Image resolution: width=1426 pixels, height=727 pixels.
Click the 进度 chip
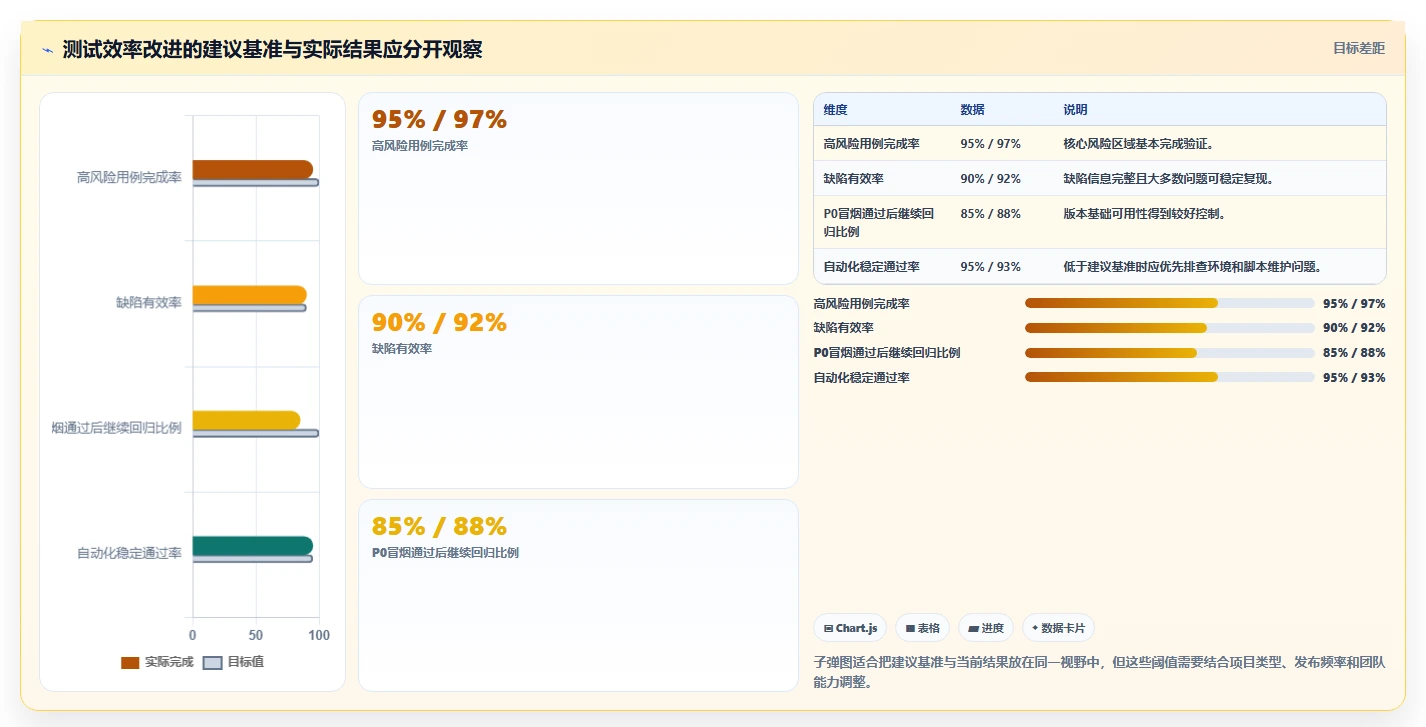click(985, 628)
